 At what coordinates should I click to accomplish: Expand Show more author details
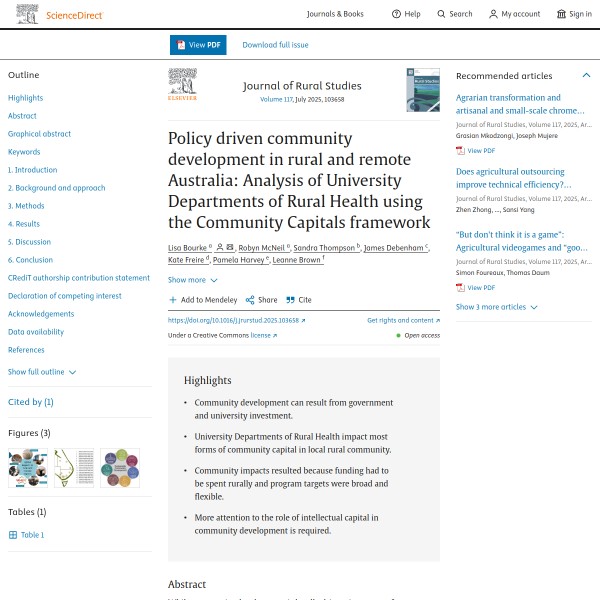(x=192, y=280)
